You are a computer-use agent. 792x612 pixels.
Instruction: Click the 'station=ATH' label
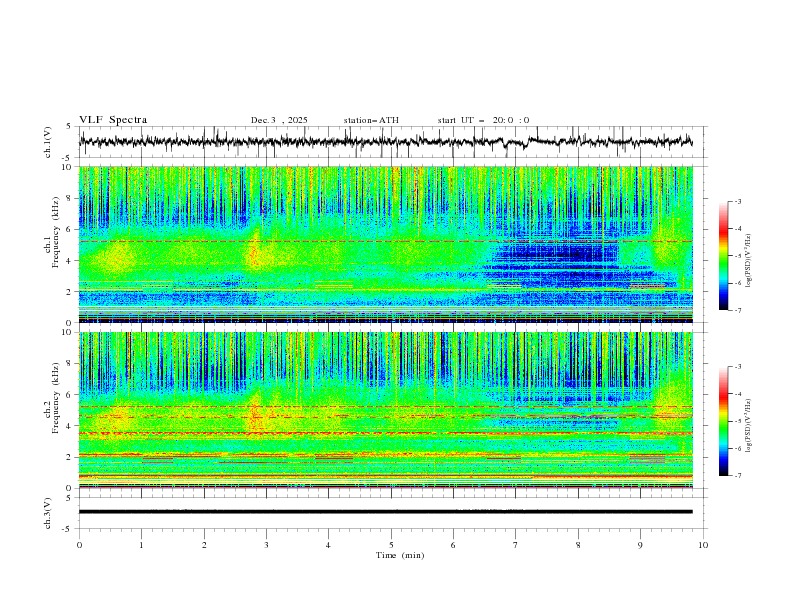[x=371, y=120]
